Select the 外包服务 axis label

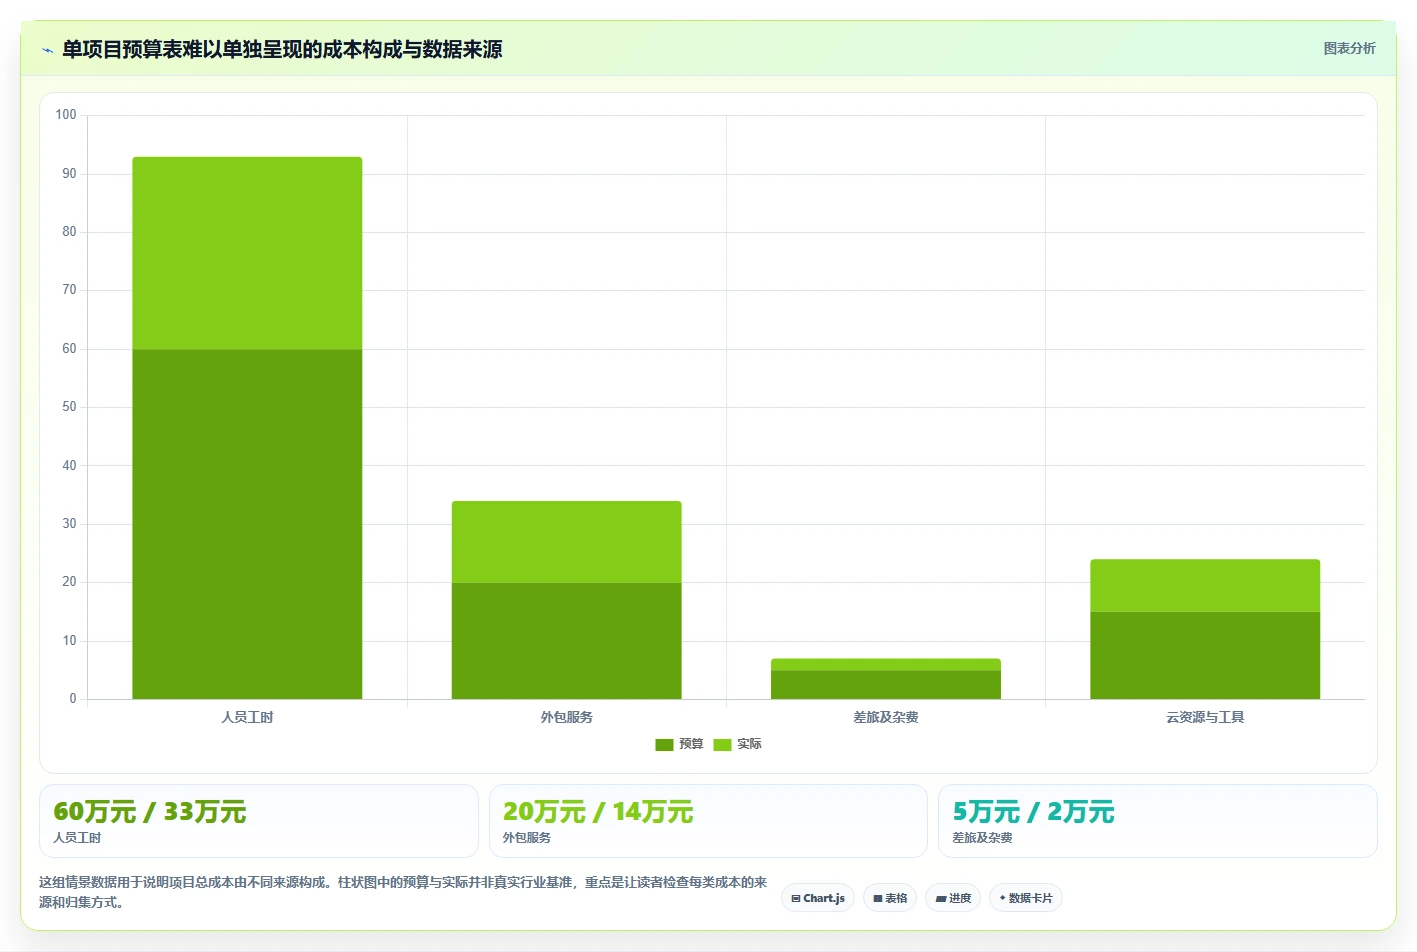[566, 717]
